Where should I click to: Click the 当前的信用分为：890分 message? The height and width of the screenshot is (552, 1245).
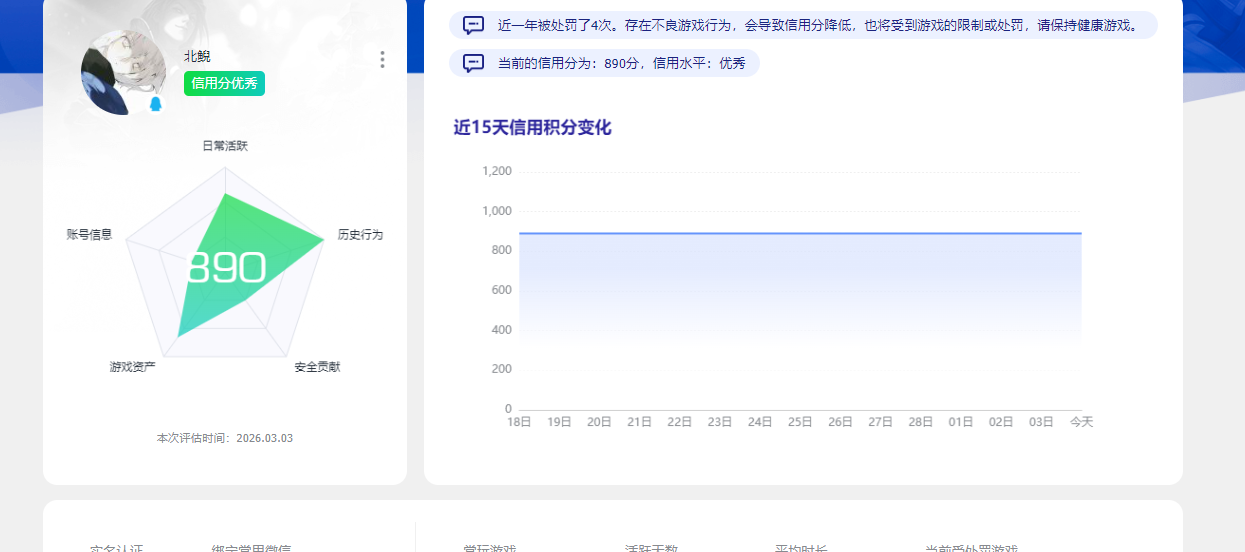[621, 63]
